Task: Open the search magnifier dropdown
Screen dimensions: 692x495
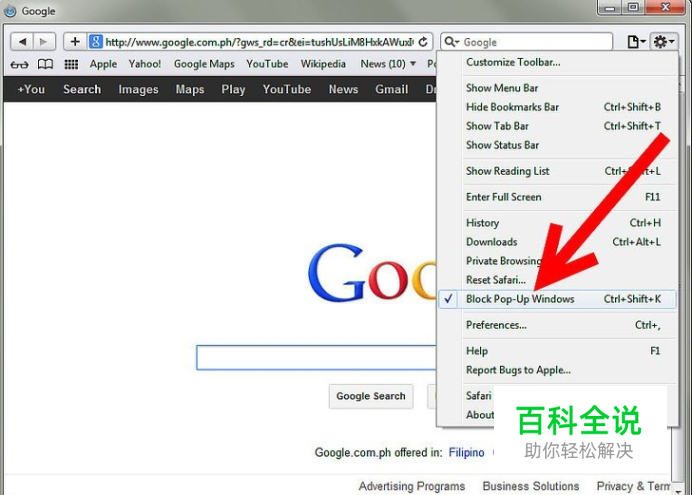Action: coord(451,42)
